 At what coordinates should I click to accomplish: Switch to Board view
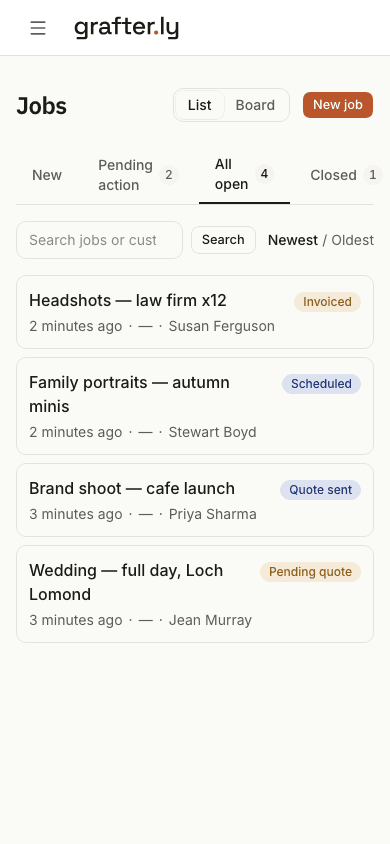pyautogui.click(x=255, y=105)
